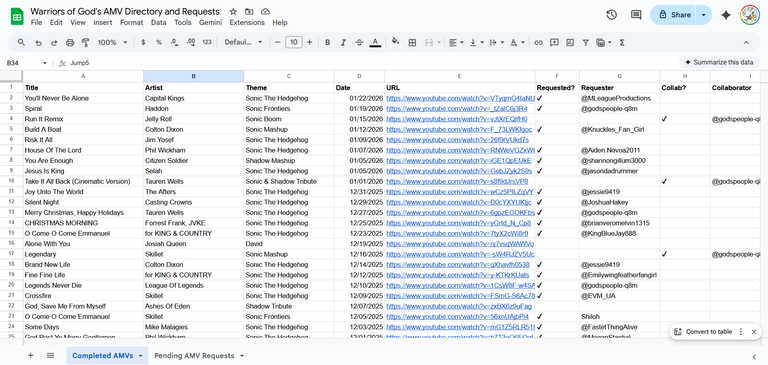
Task: Open the comments panel icon
Action: (x=636, y=15)
